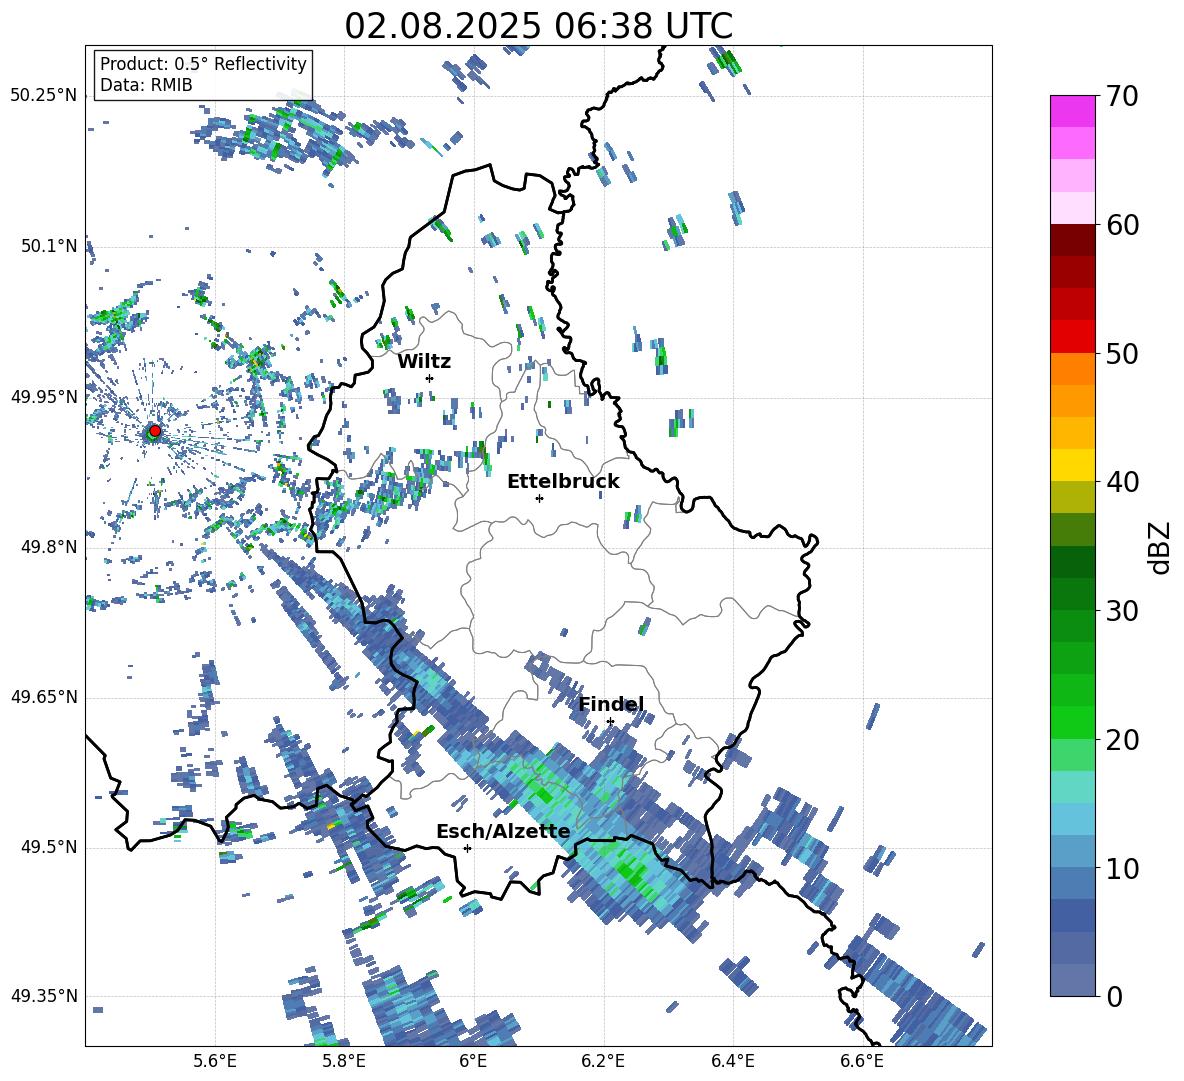Image resolution: width=1184 pixels, height=1081 pixels.
Task: Click the yellow colorbar segment above 40
Action: click(x=1072, y=465)
